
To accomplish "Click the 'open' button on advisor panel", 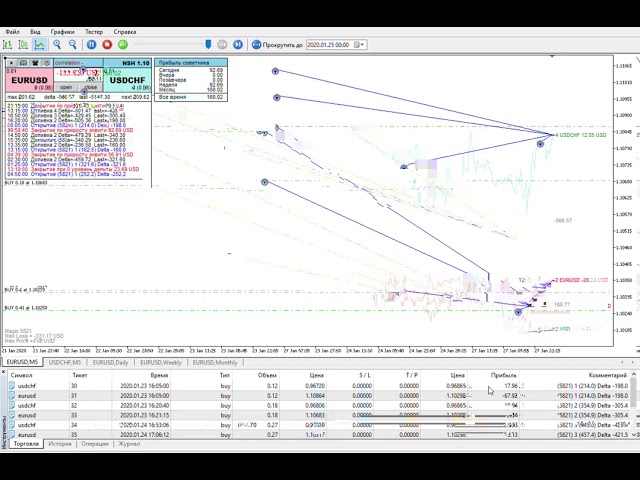I will pyautogui.click(x=66, y=87).
